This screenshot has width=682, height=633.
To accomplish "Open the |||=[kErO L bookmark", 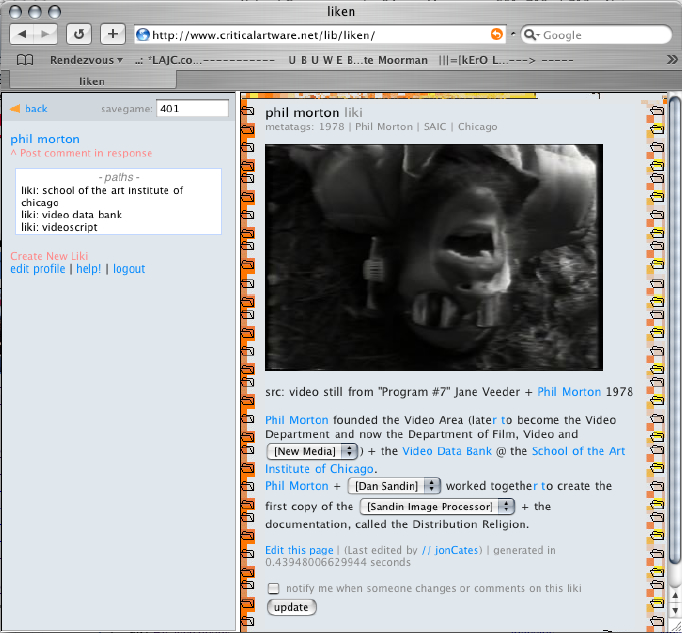I will point(506,60).
